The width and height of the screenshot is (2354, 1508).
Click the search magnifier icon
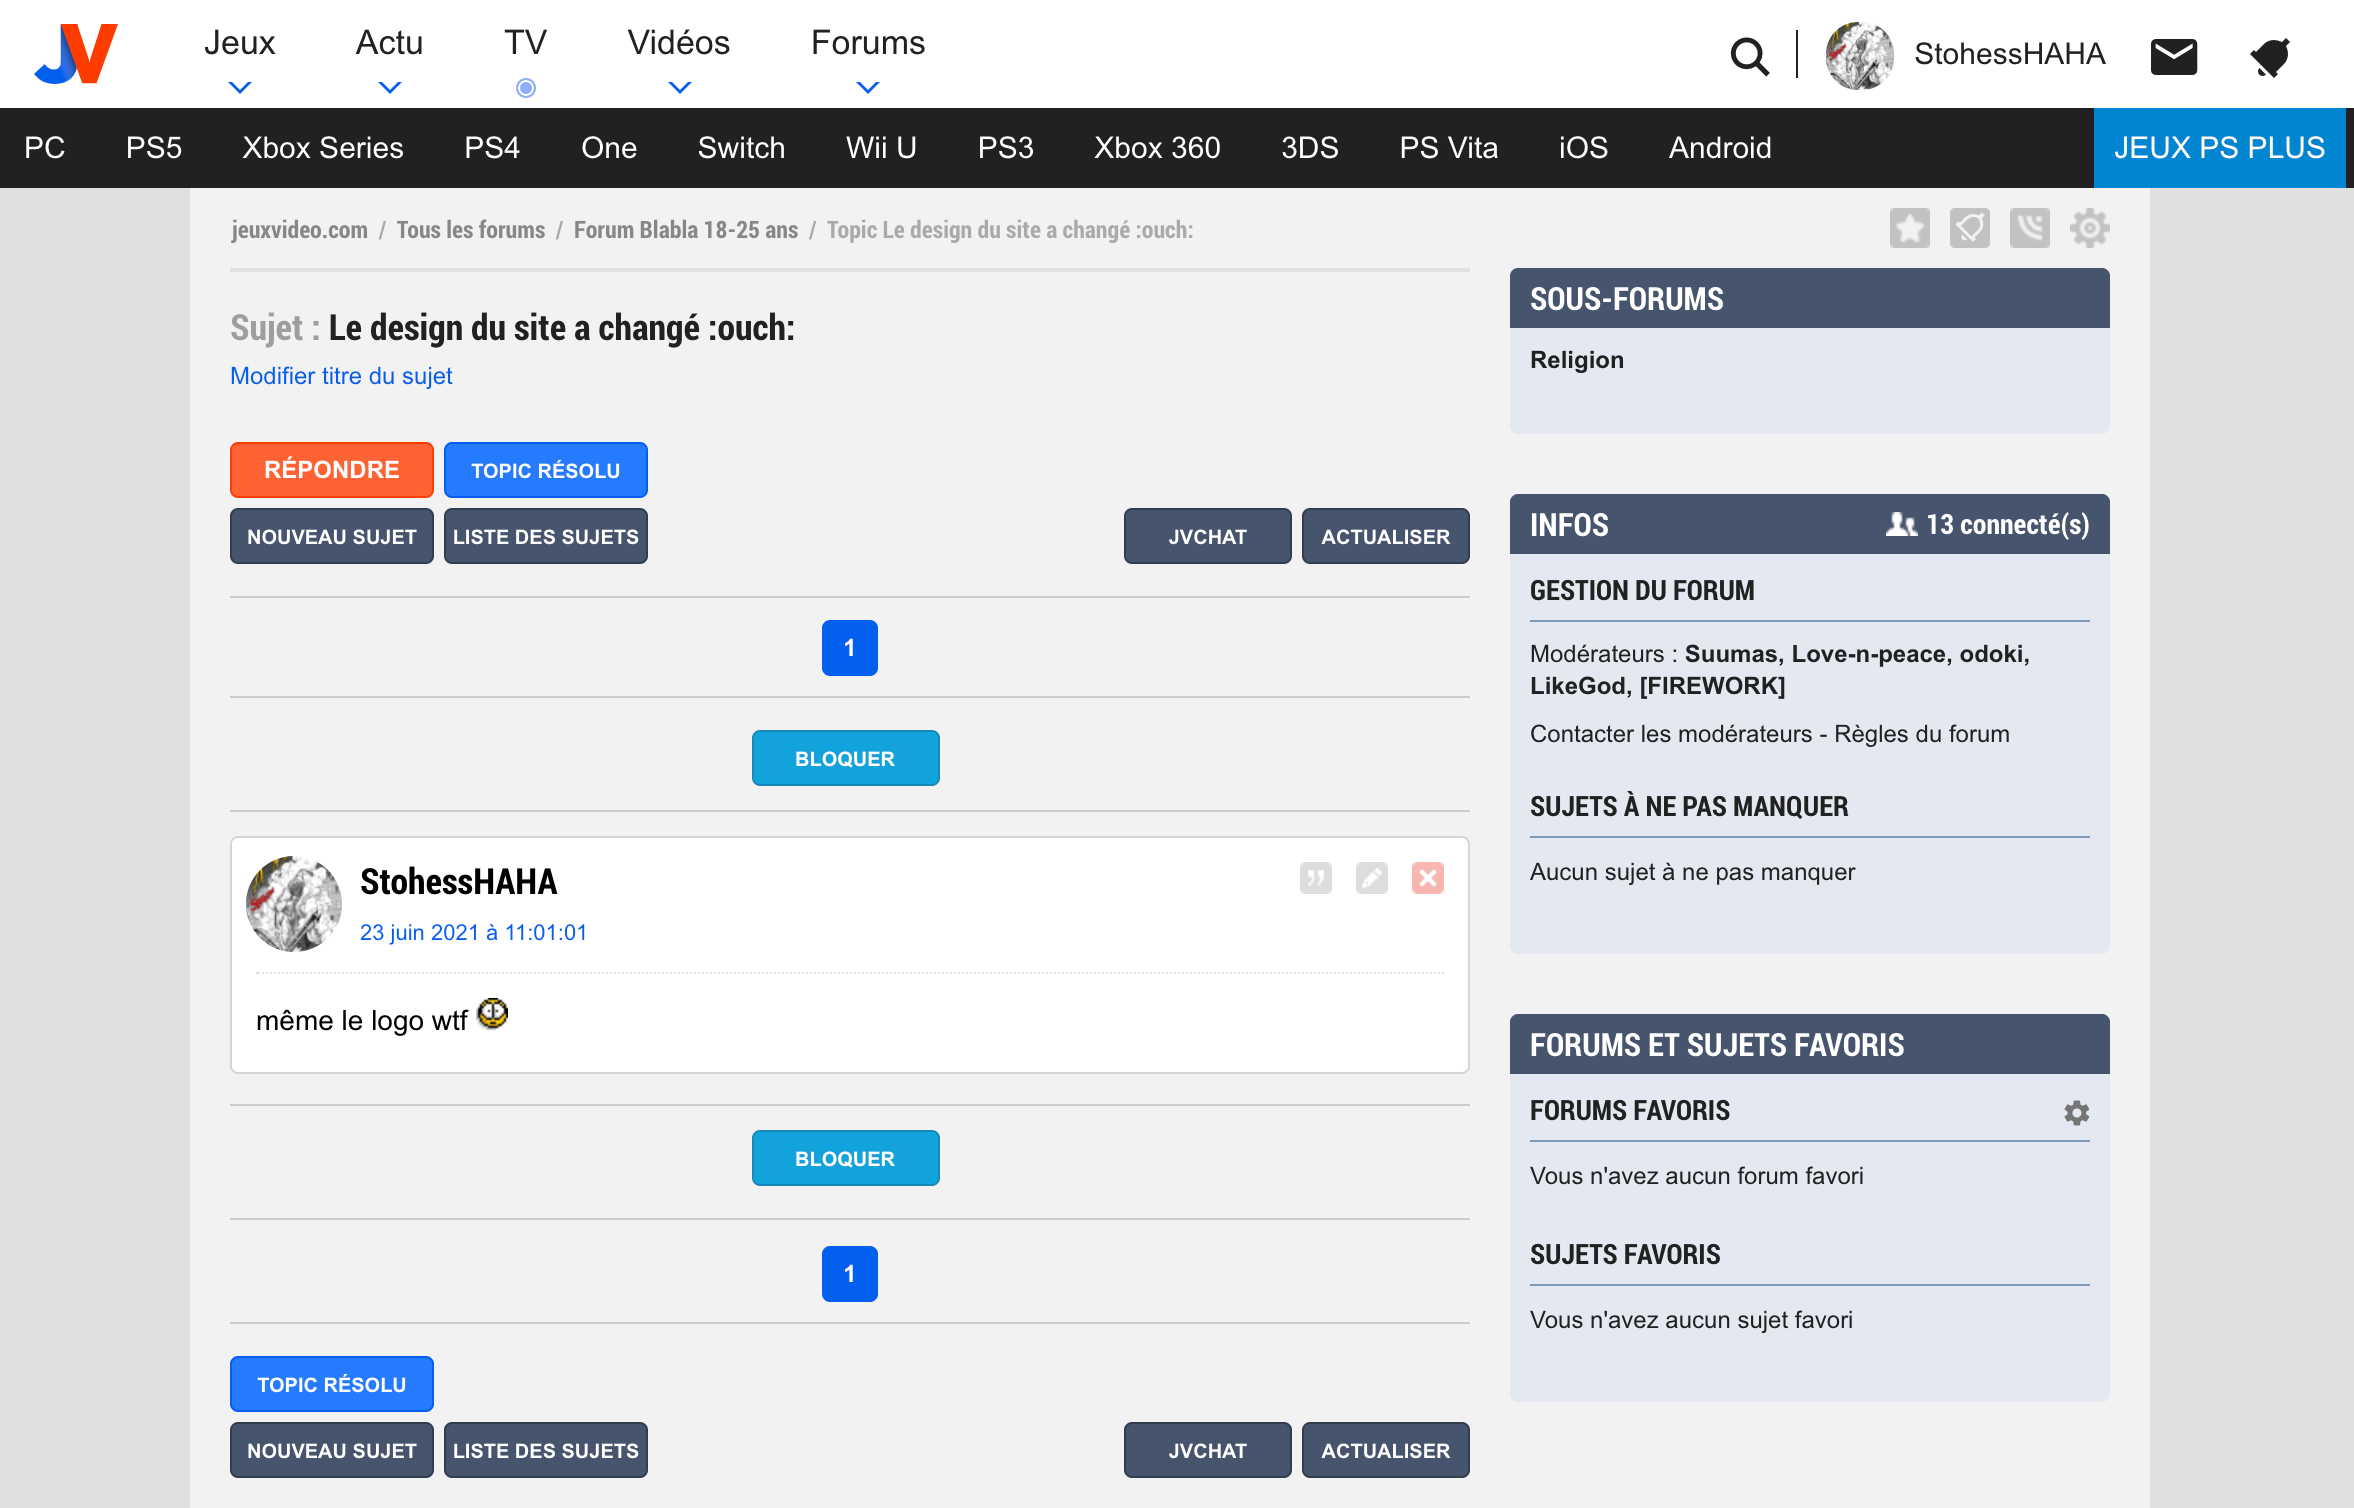coord(1749,56)
